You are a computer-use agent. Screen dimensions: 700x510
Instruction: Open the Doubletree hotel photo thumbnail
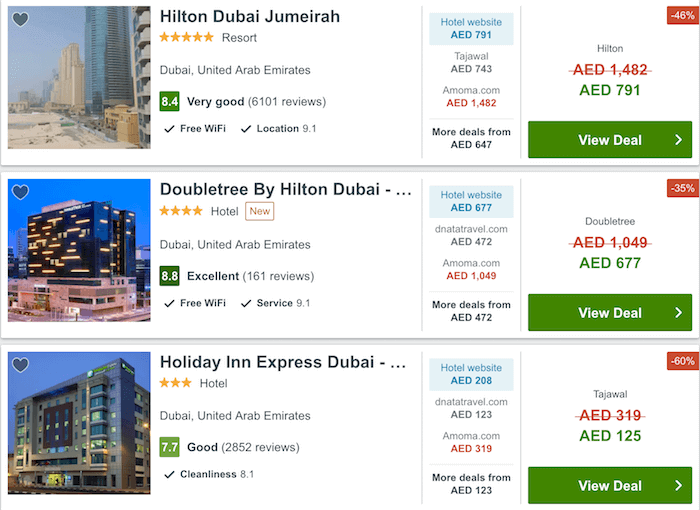(x=79, y=250)
